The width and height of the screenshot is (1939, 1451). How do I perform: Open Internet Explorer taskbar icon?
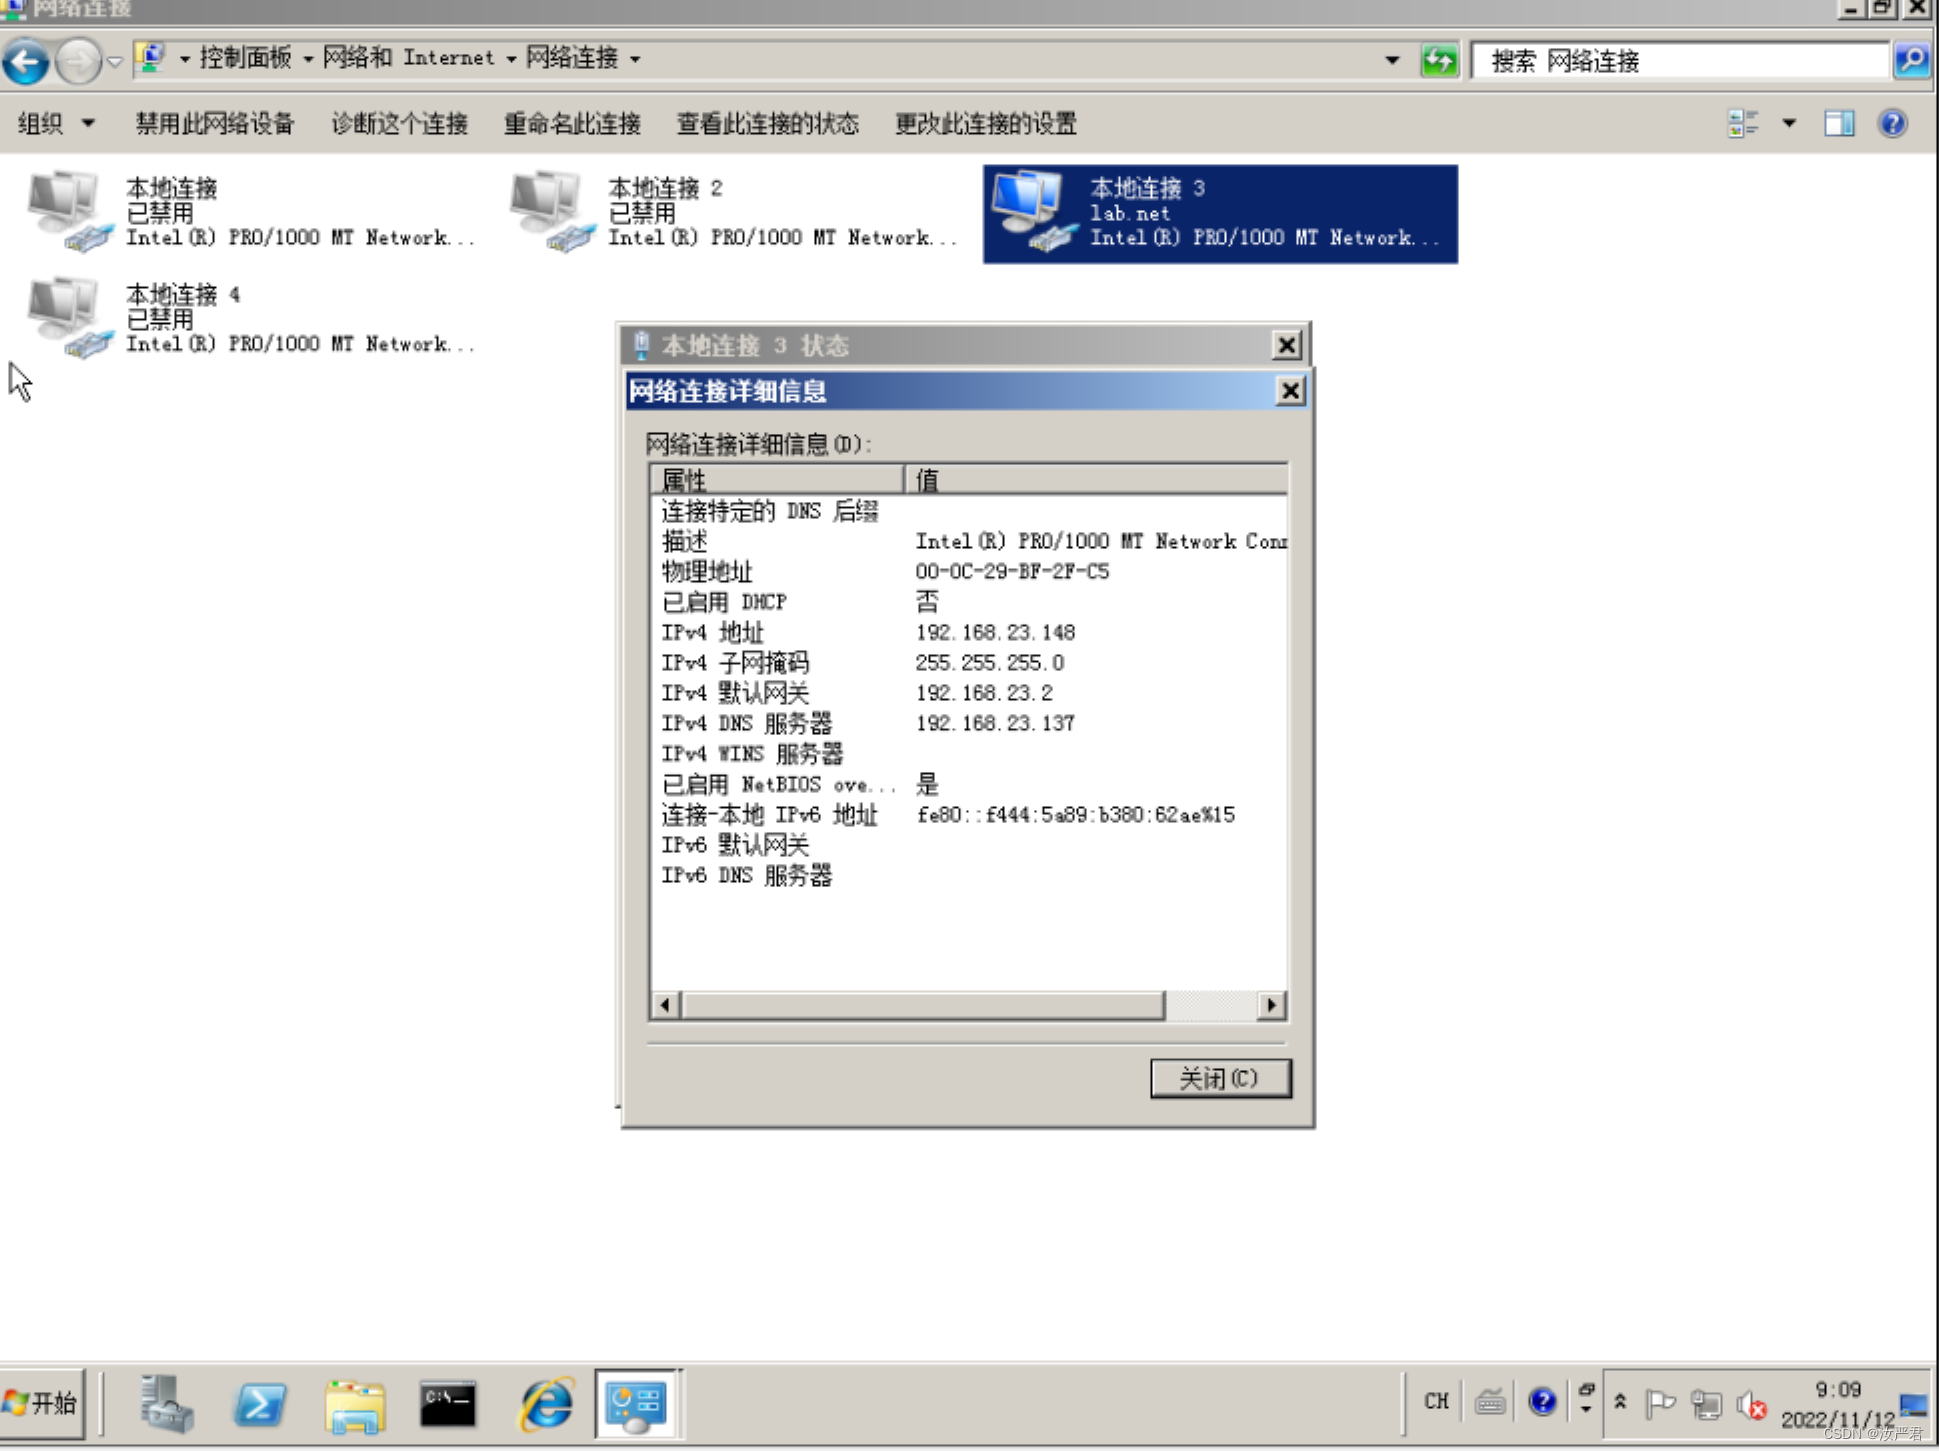[x=546, y=1403]
